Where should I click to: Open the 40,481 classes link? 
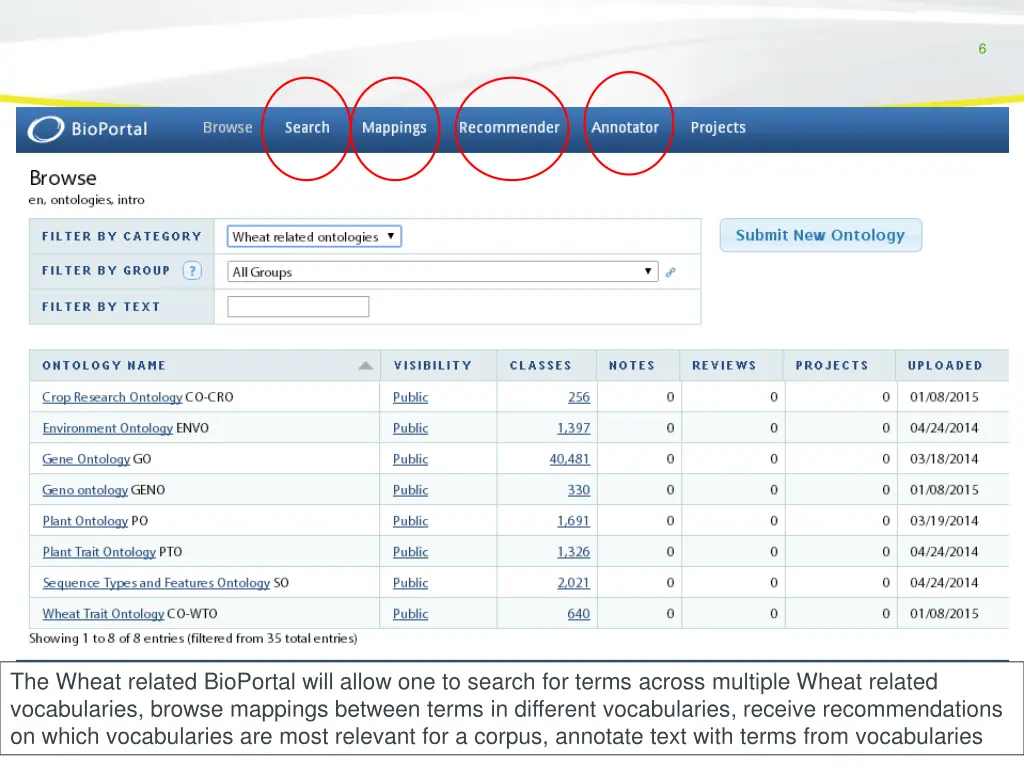coord(569,459)
